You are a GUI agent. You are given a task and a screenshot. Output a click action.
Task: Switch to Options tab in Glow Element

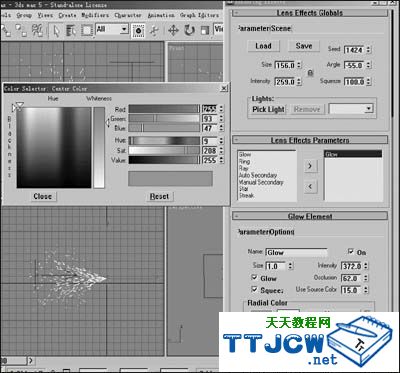(x=282, y=232)
